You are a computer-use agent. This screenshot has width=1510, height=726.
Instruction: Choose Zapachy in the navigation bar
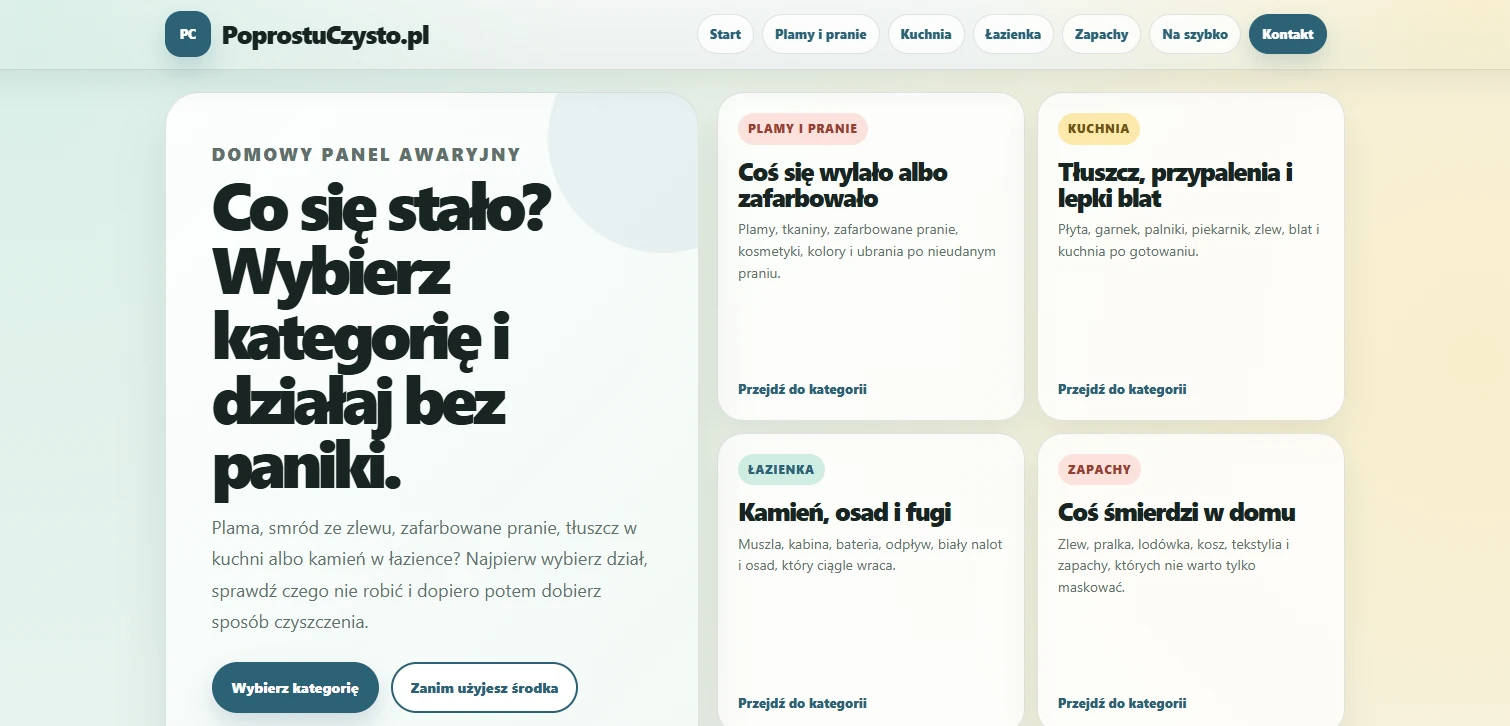(1101, 34)
